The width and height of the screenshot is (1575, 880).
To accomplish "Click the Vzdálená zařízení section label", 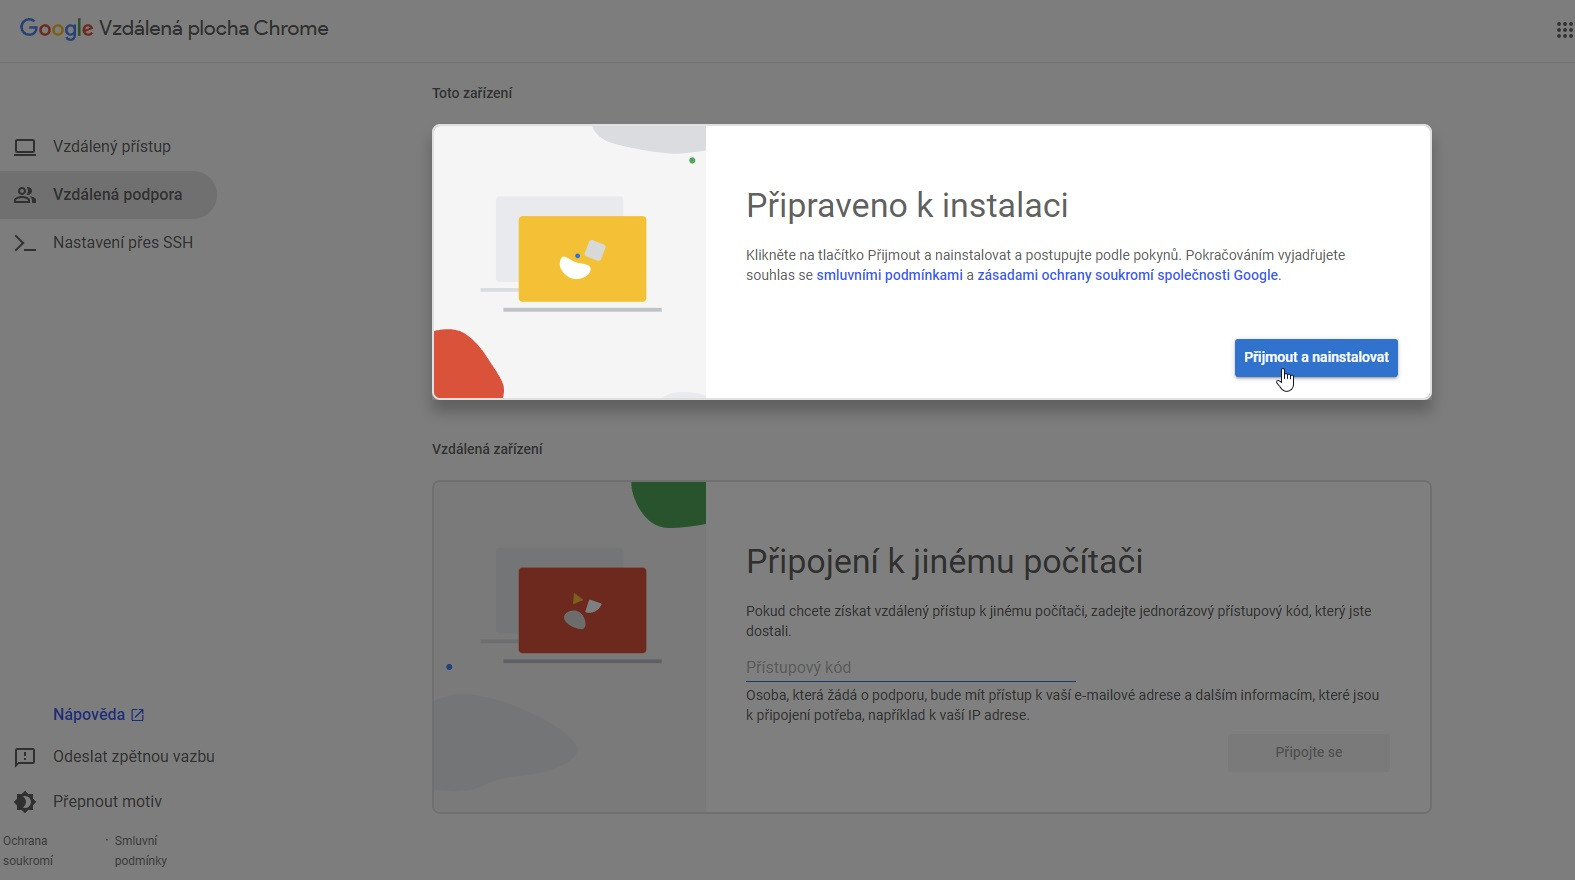I will coord(487,449).
